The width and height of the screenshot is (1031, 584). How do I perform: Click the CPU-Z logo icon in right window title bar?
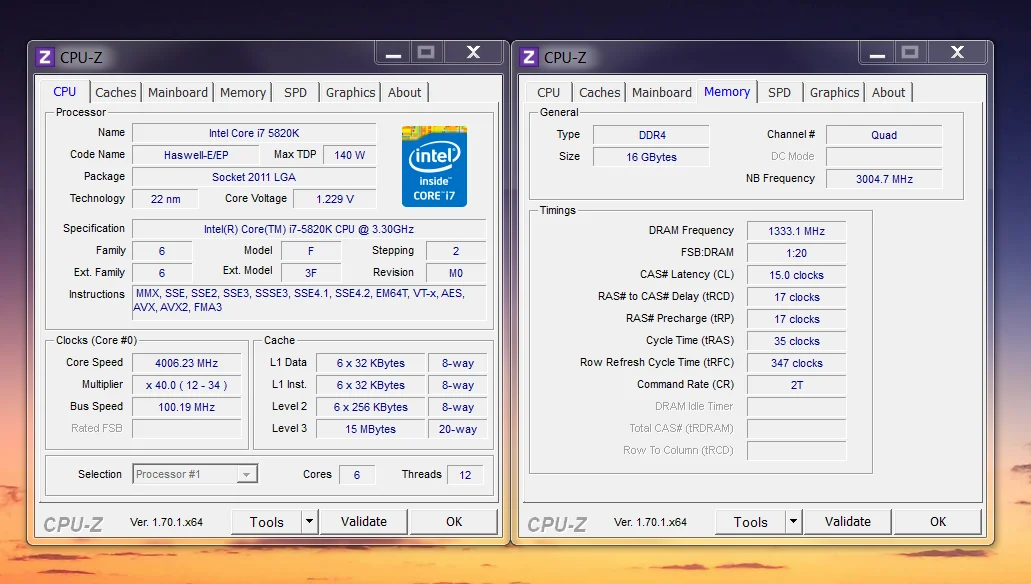529,57
